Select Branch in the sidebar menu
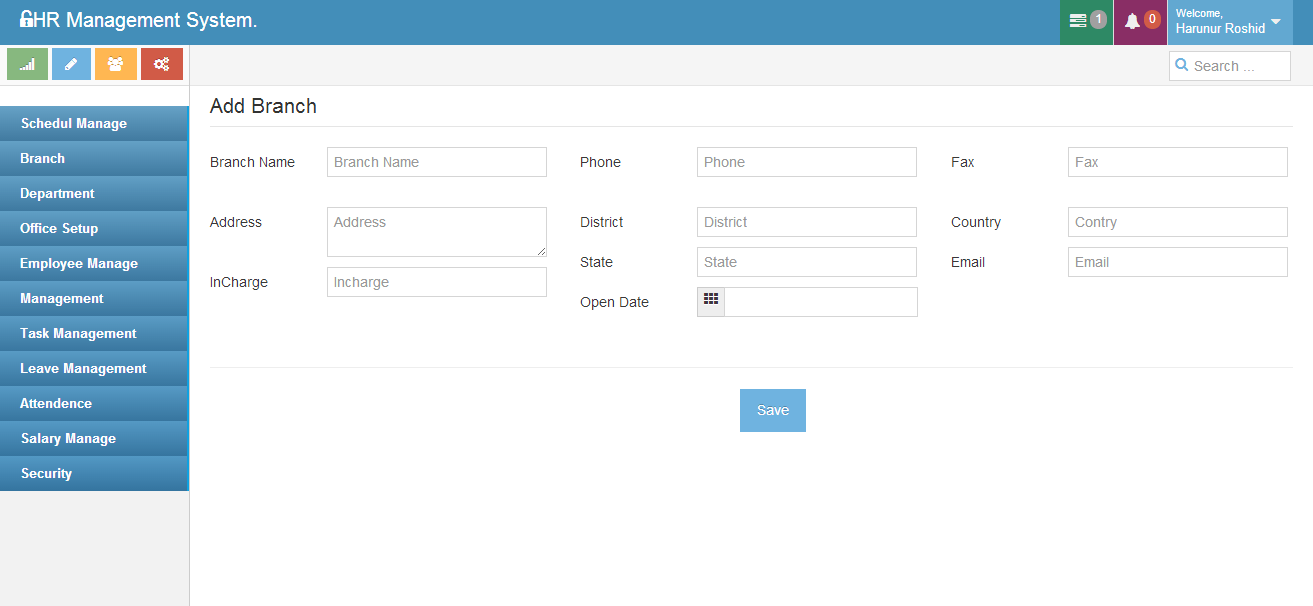 coord(43,158)
